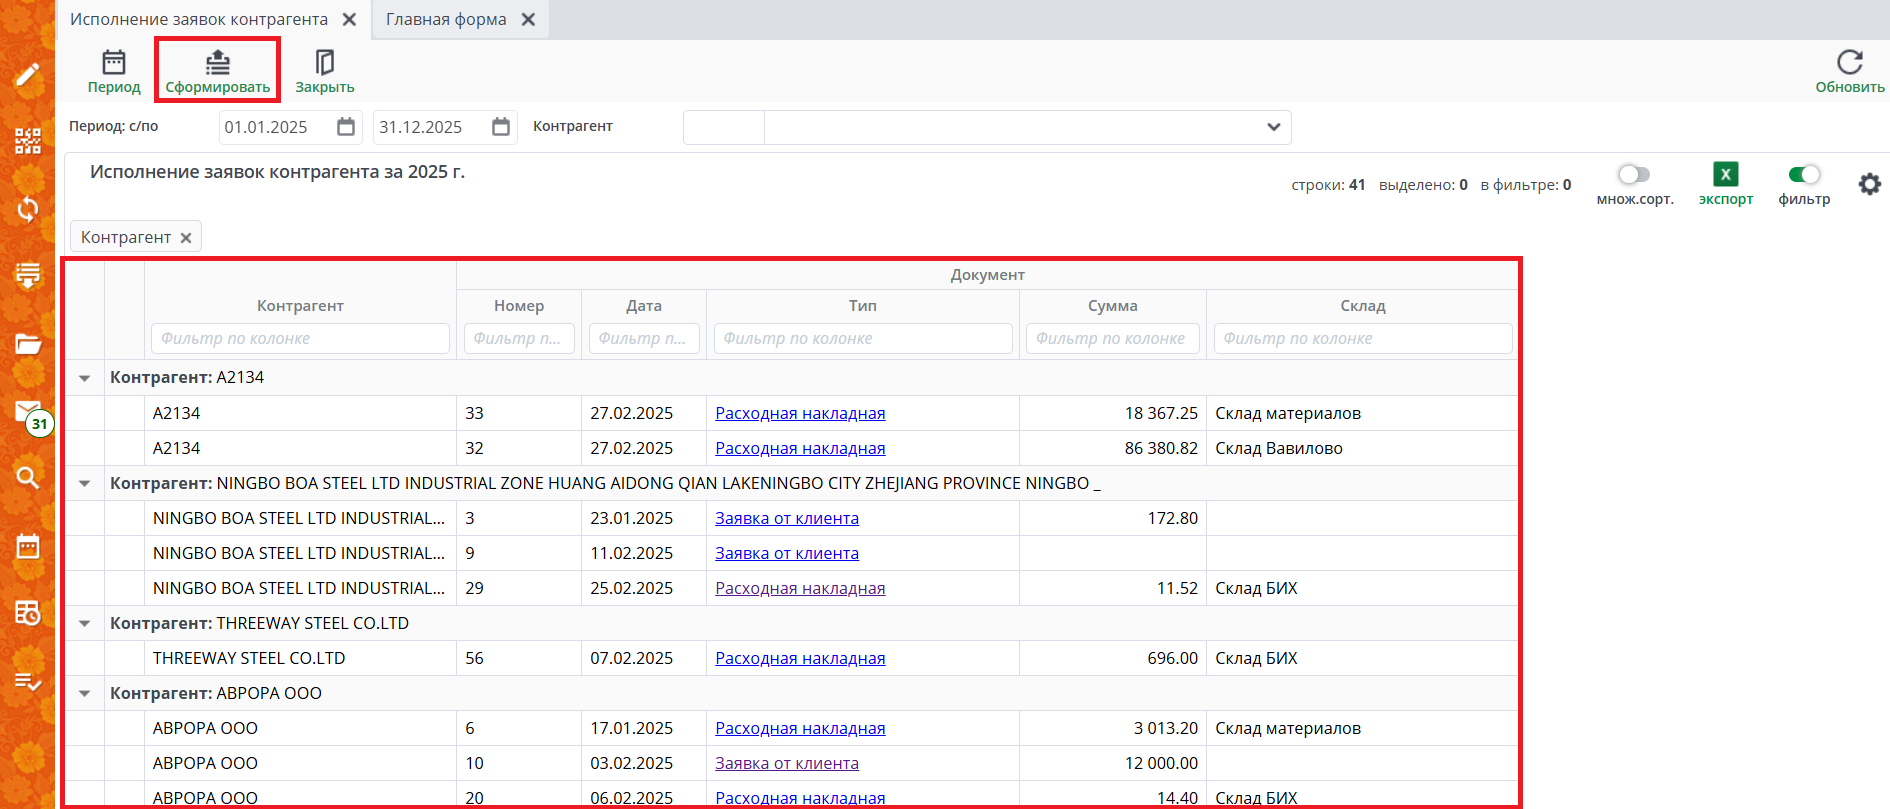Collapse the THREEWAY STEEL CO.LTD group
This screenshot has width=1890, height=809.
click(x=85, y=624)
